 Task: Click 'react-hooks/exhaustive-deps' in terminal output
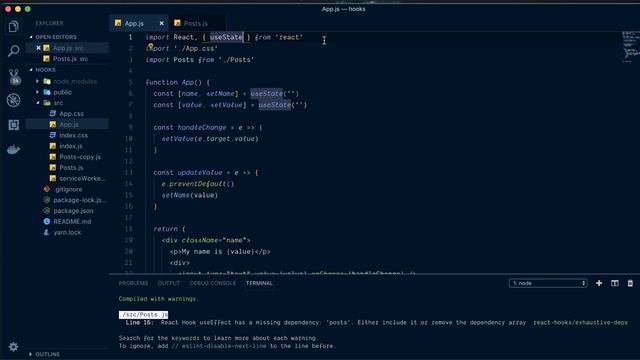pyautogui.click(x=580, y=322)
